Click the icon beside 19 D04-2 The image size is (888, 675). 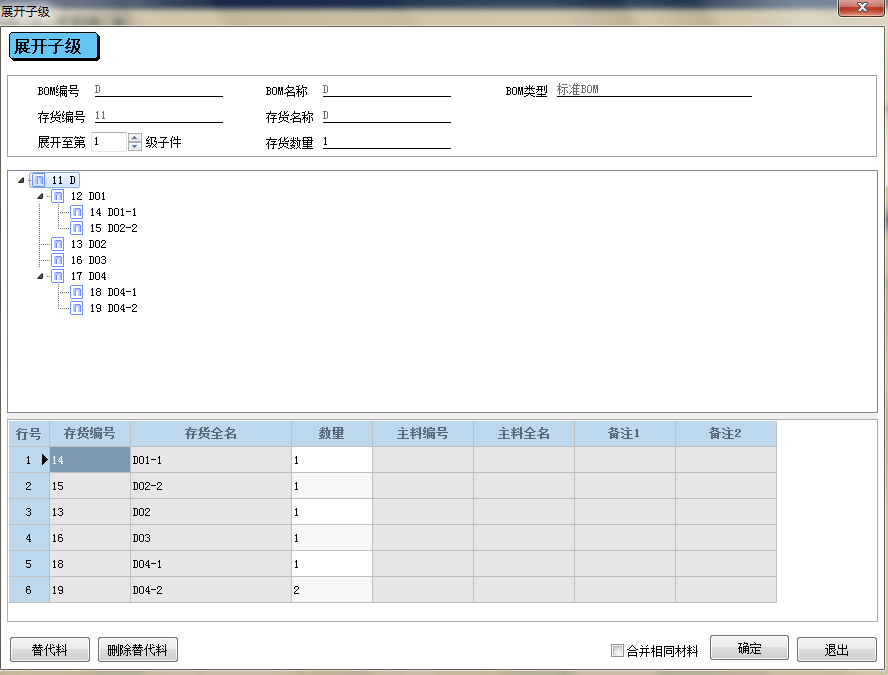coord(76,308)
